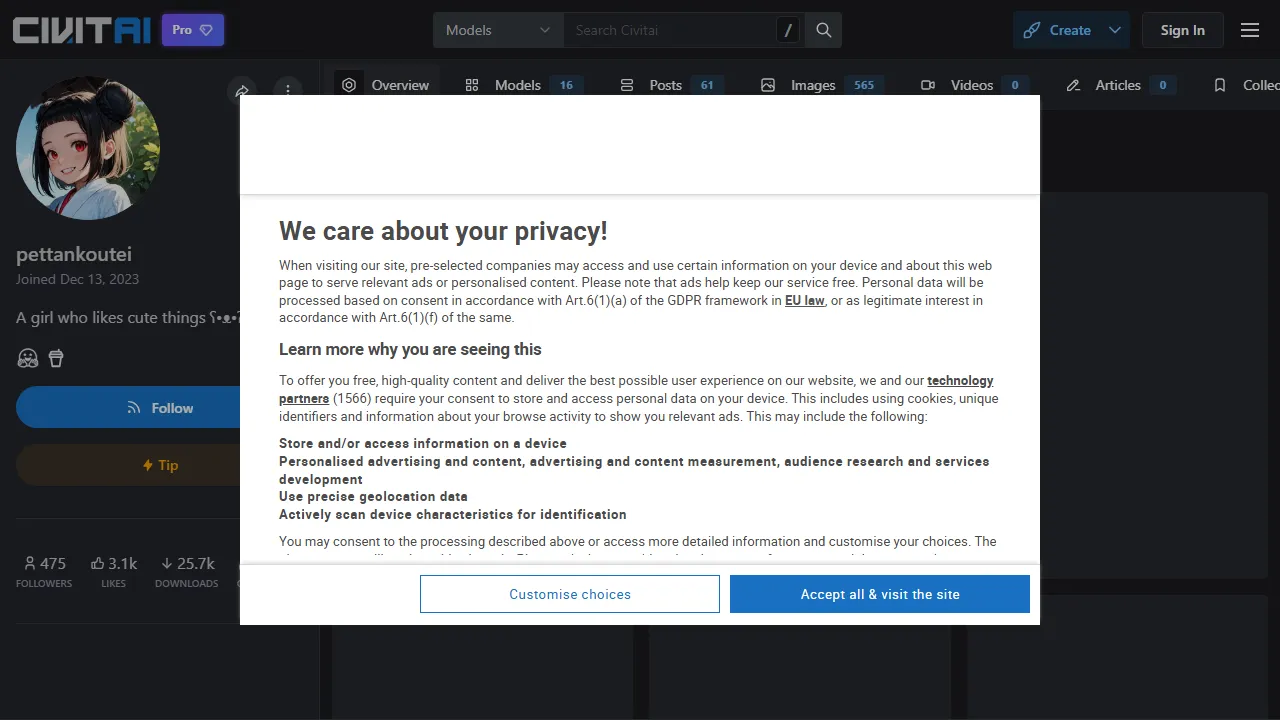Focus the Search Civitai input field

click(x=670, y=30)
